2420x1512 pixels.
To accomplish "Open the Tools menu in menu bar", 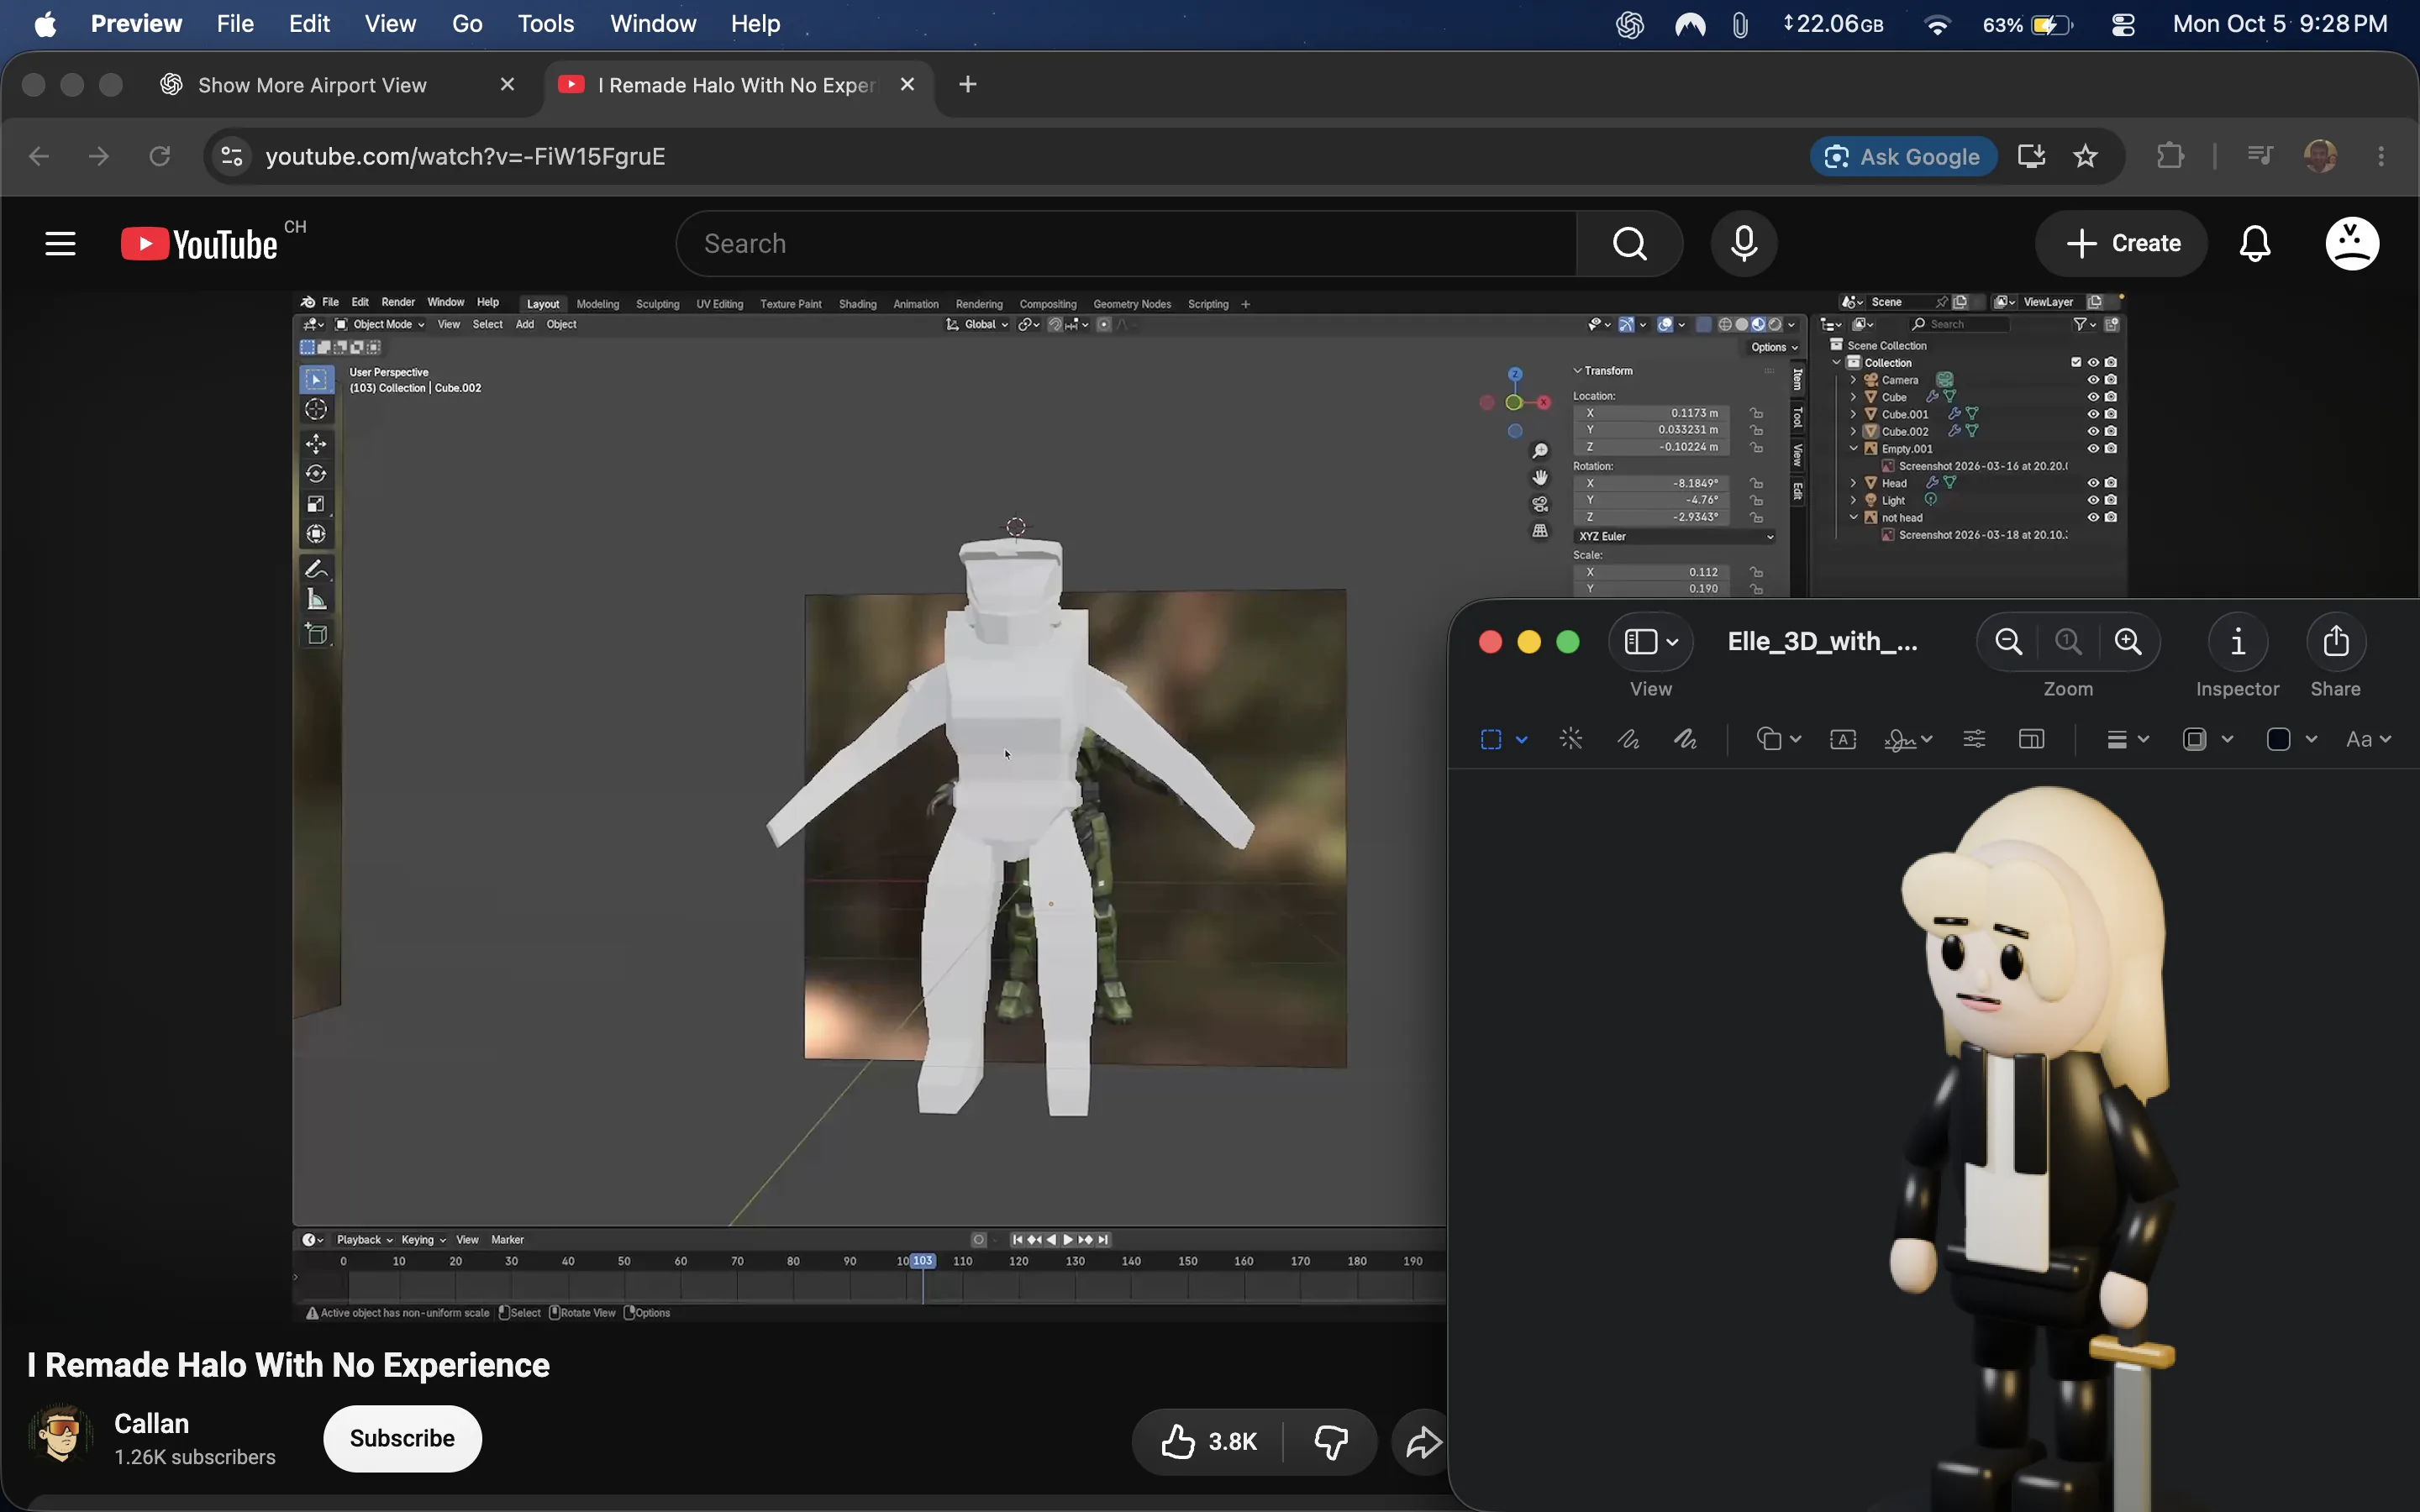I will pyautogui.click(x=545, y=24).
